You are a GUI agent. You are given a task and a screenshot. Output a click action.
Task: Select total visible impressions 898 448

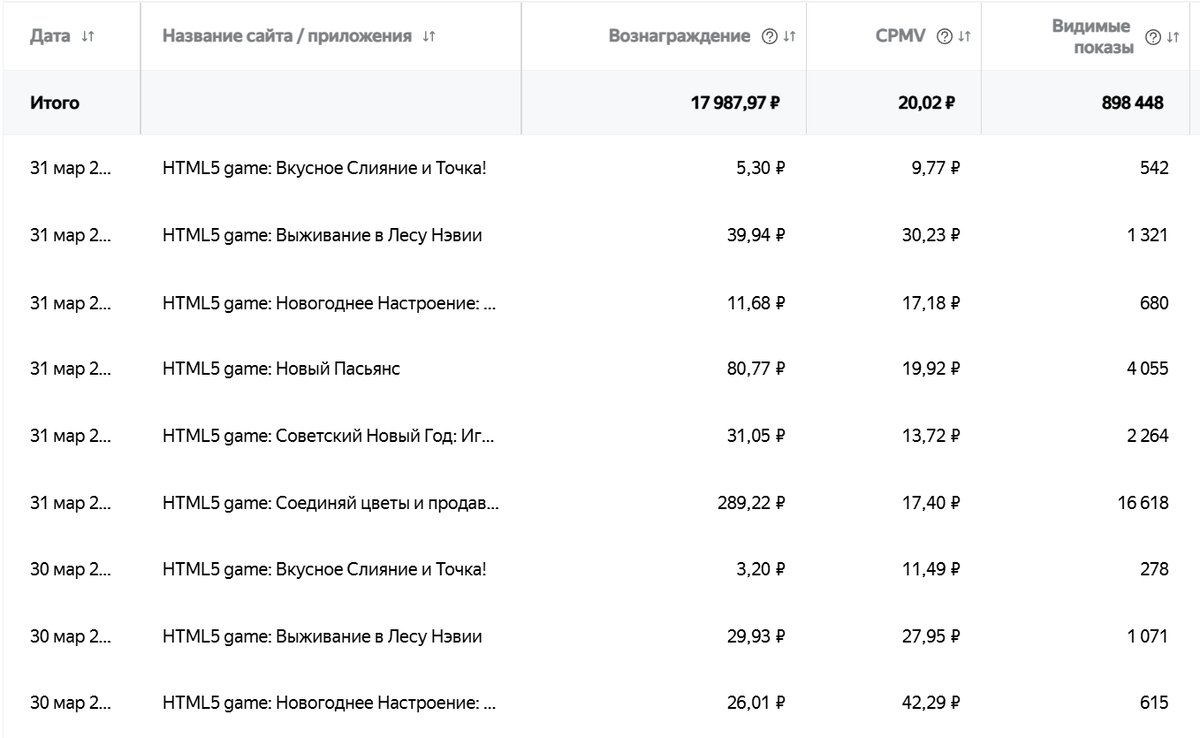point(1132,102)
